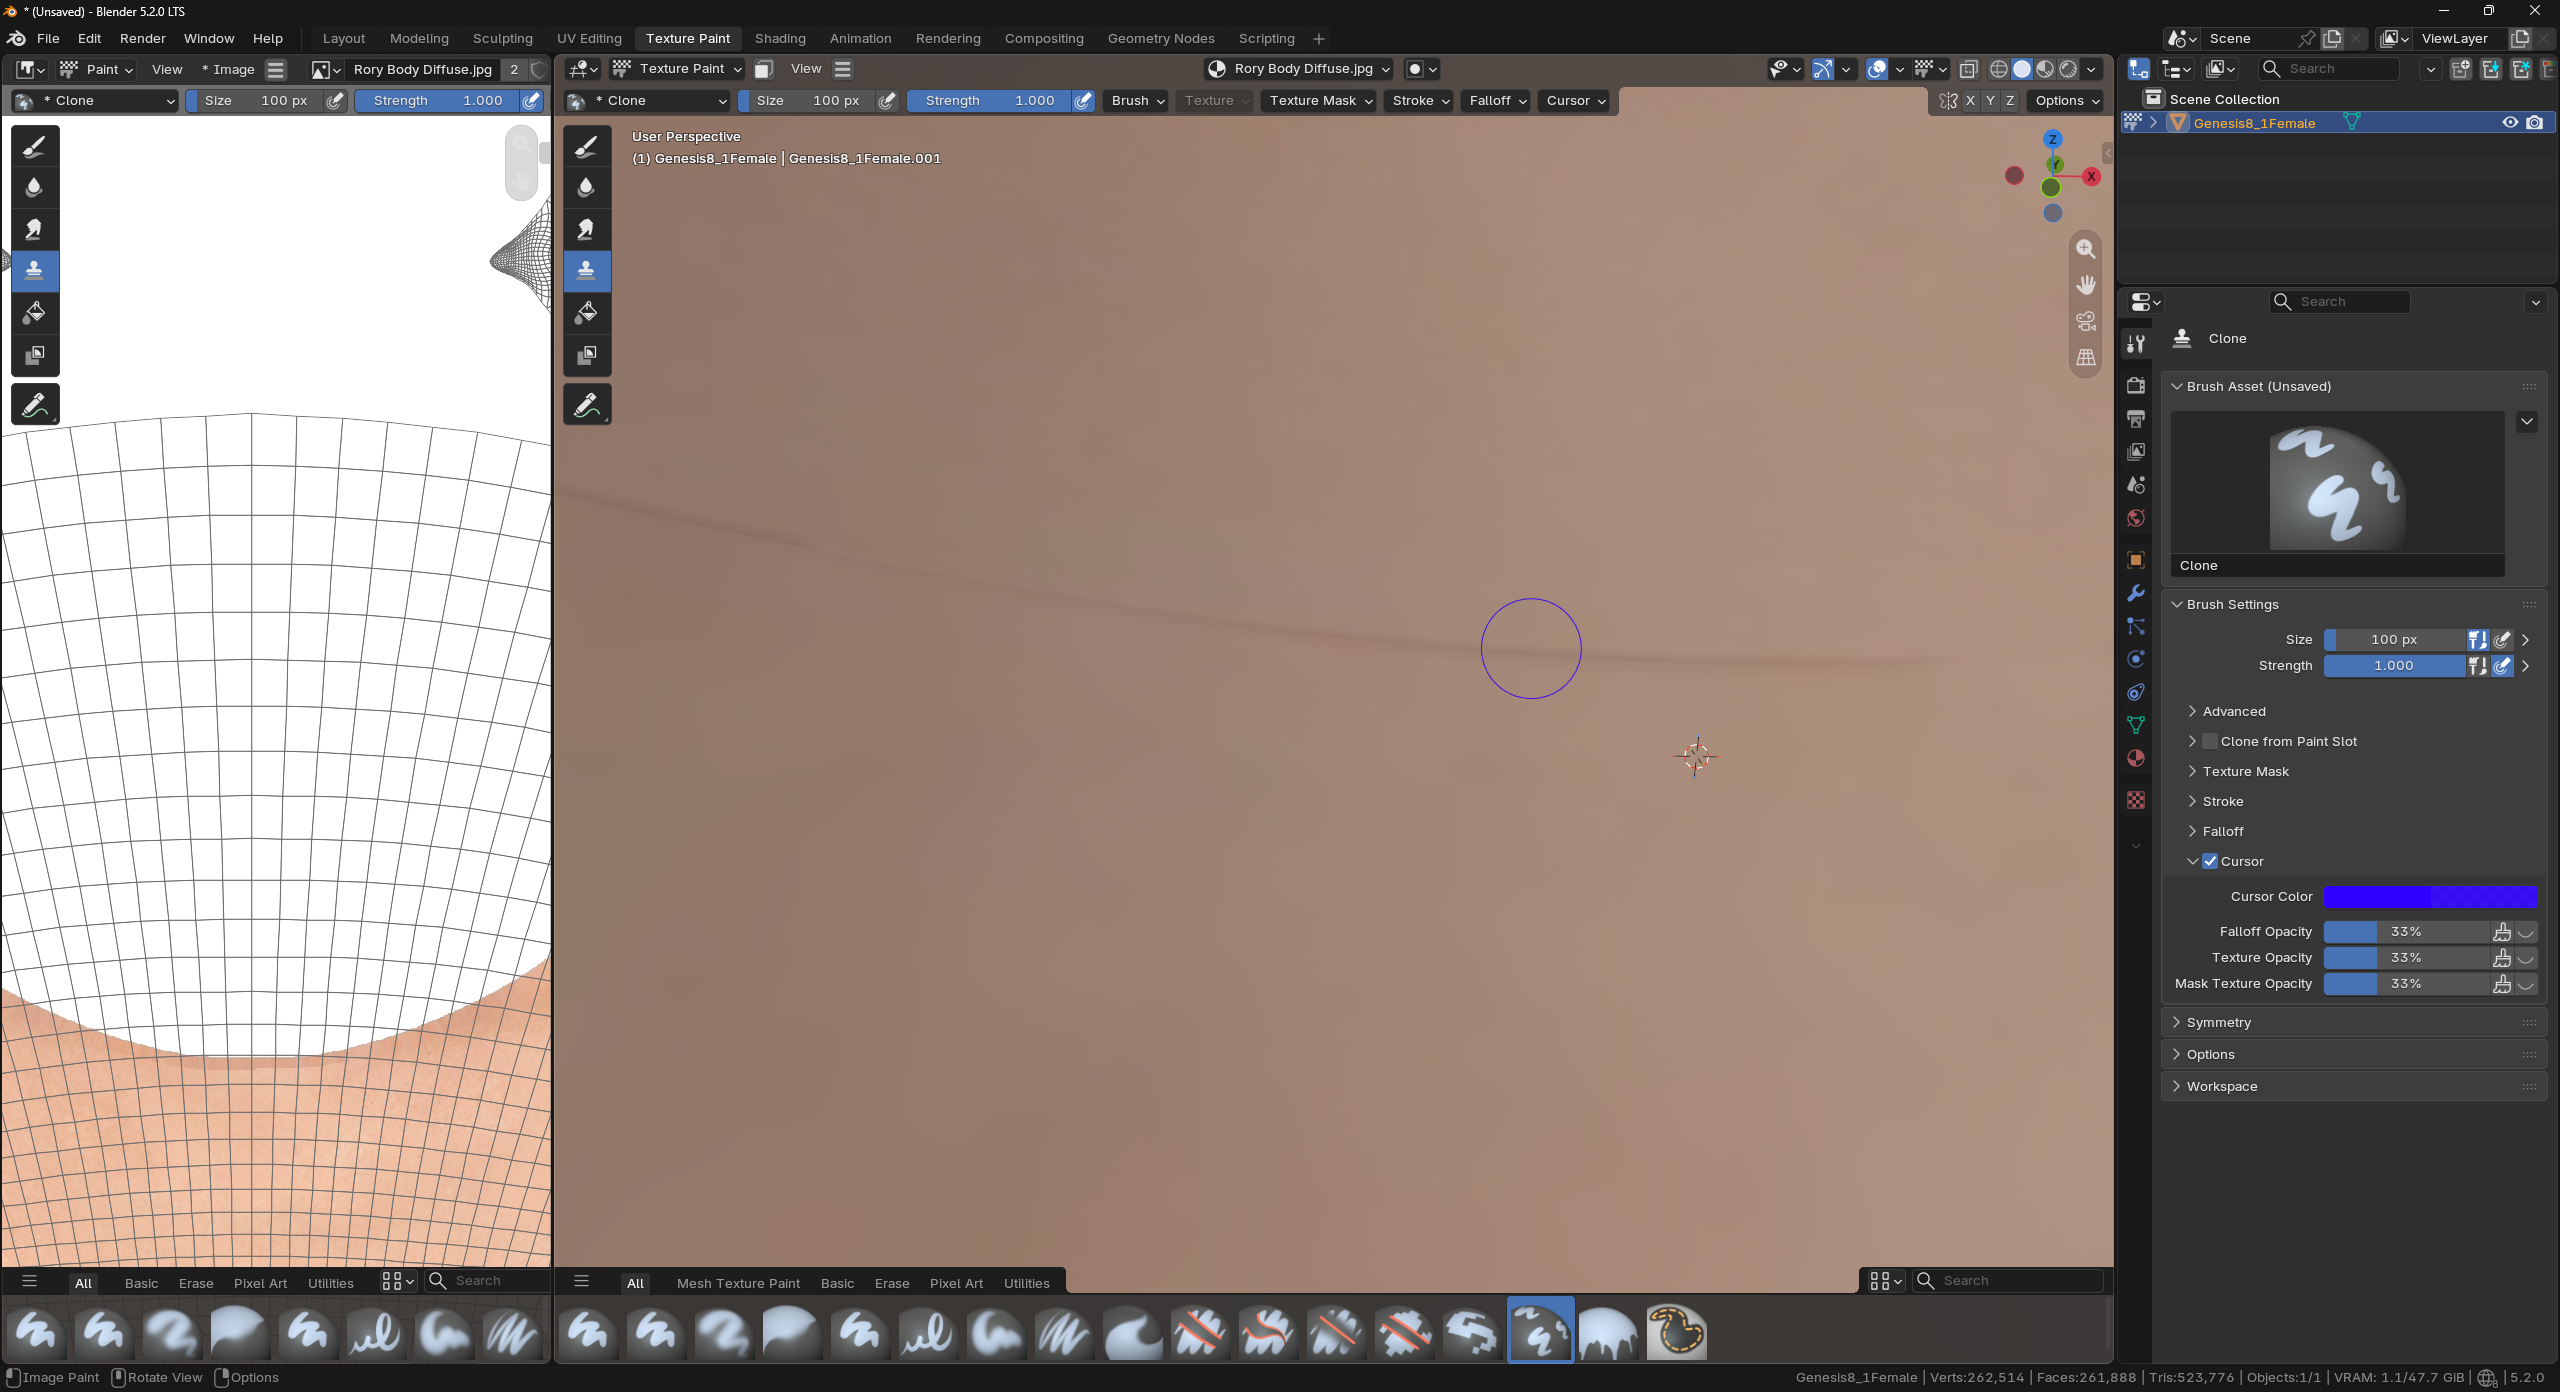The width and height of the screenshot is (2560, 1392).
Task: Open the Modifiers wrench properties tab
Action: [x=2136, y=593]
